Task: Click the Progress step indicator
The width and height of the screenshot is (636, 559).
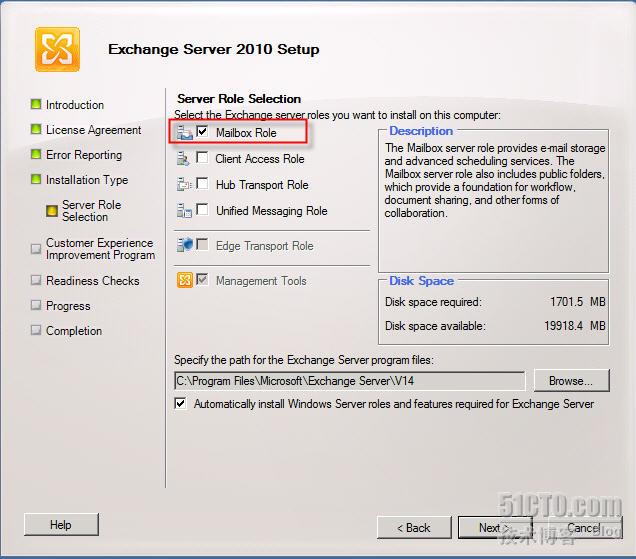Action: pos(36,305)
